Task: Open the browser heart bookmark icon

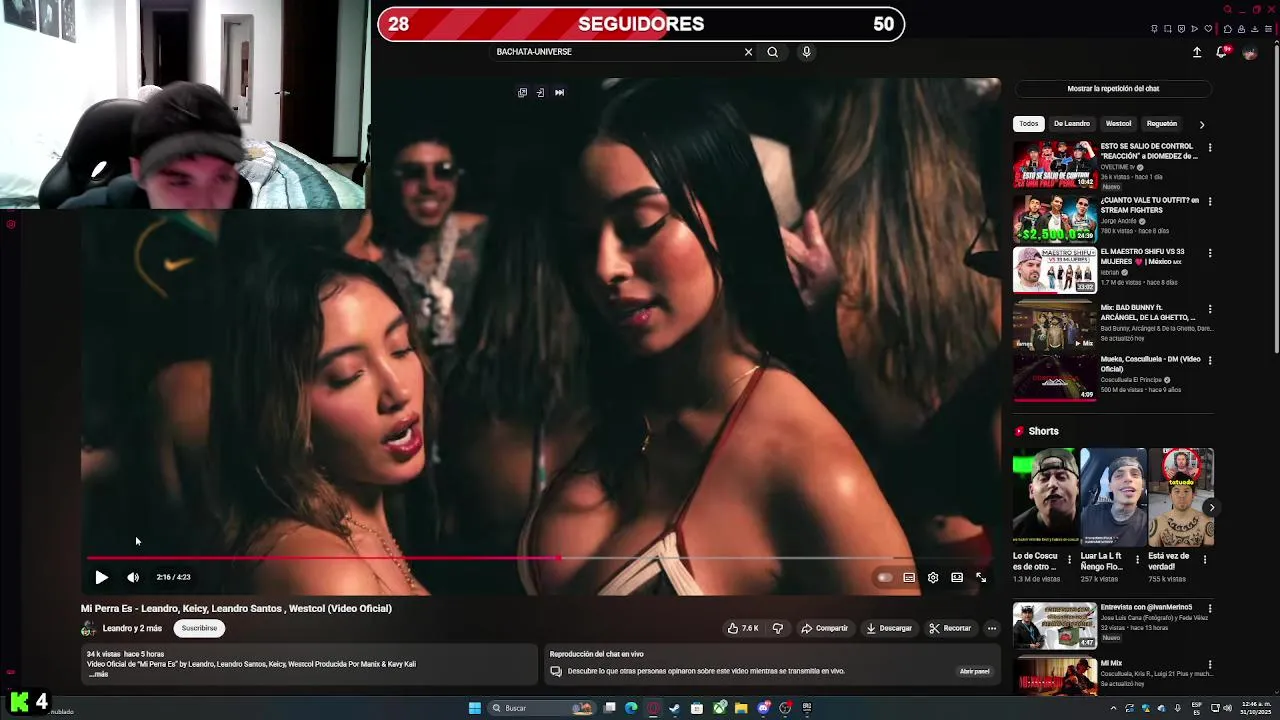Action: point(1208,29)
